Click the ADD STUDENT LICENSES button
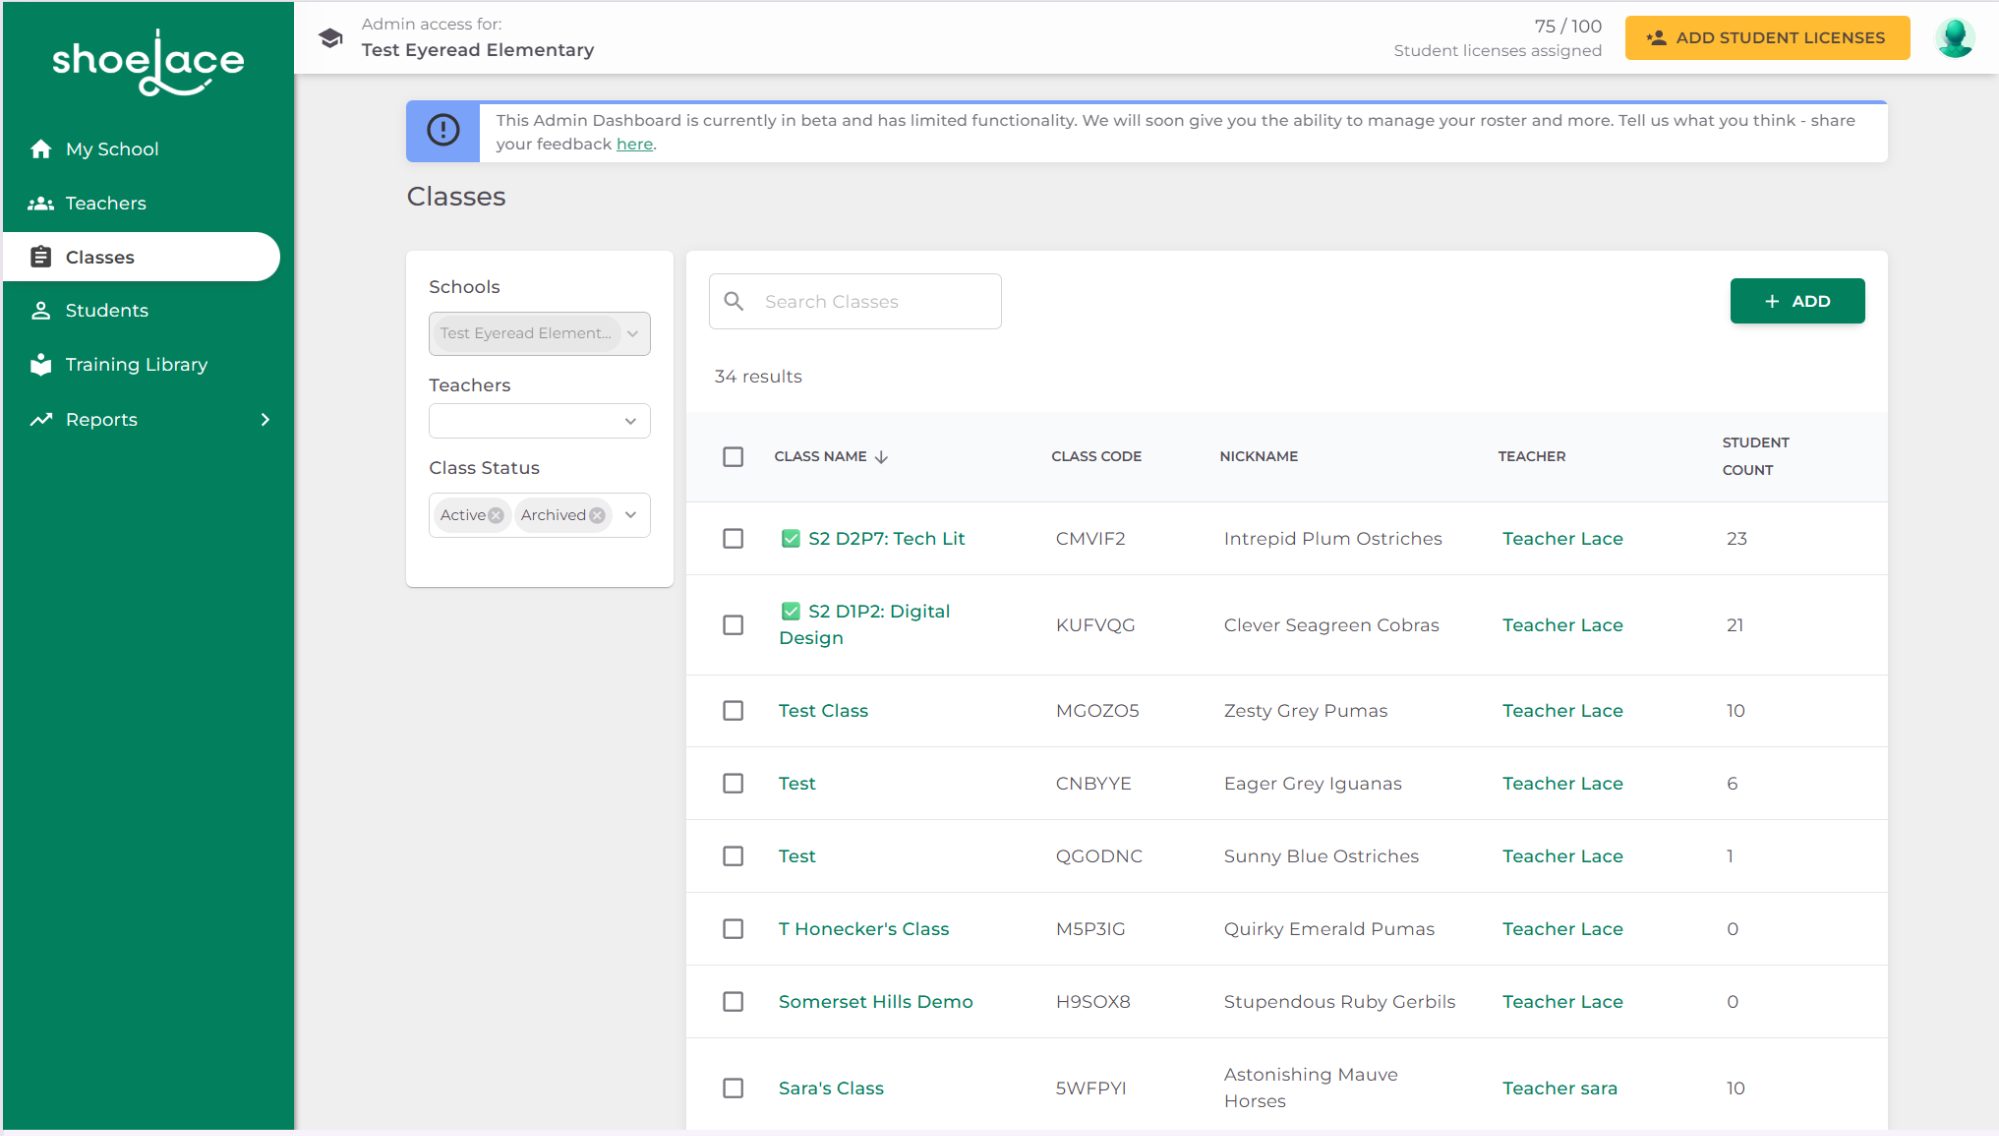This screenshot has height=1136, width=1999. coord(1766,37)
